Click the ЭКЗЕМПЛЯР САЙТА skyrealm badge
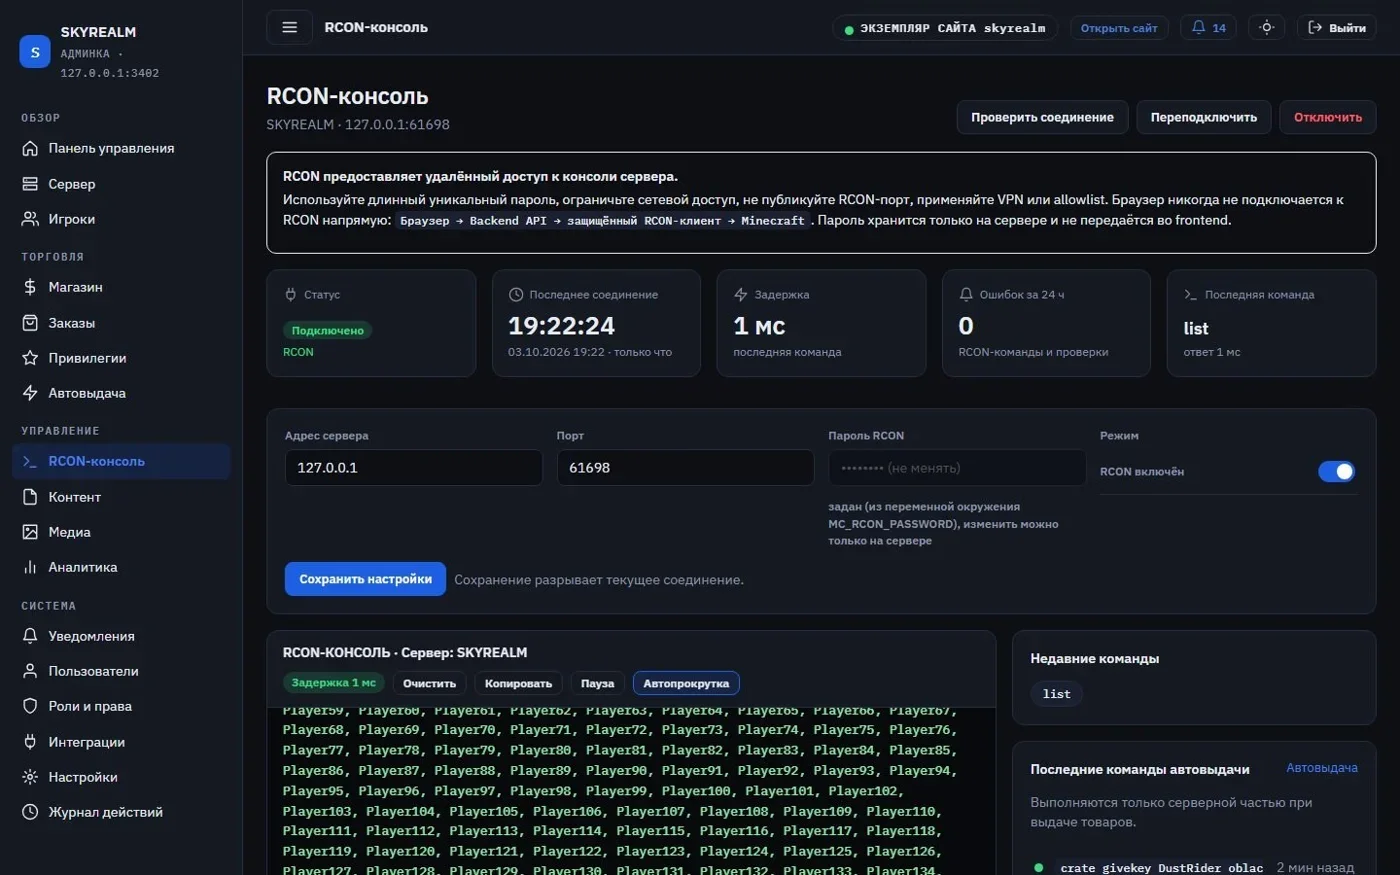Screen dimensions: 1400x875 944,28
